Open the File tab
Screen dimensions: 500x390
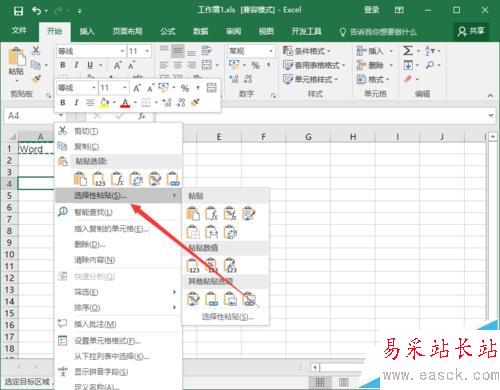pos(19,31)
